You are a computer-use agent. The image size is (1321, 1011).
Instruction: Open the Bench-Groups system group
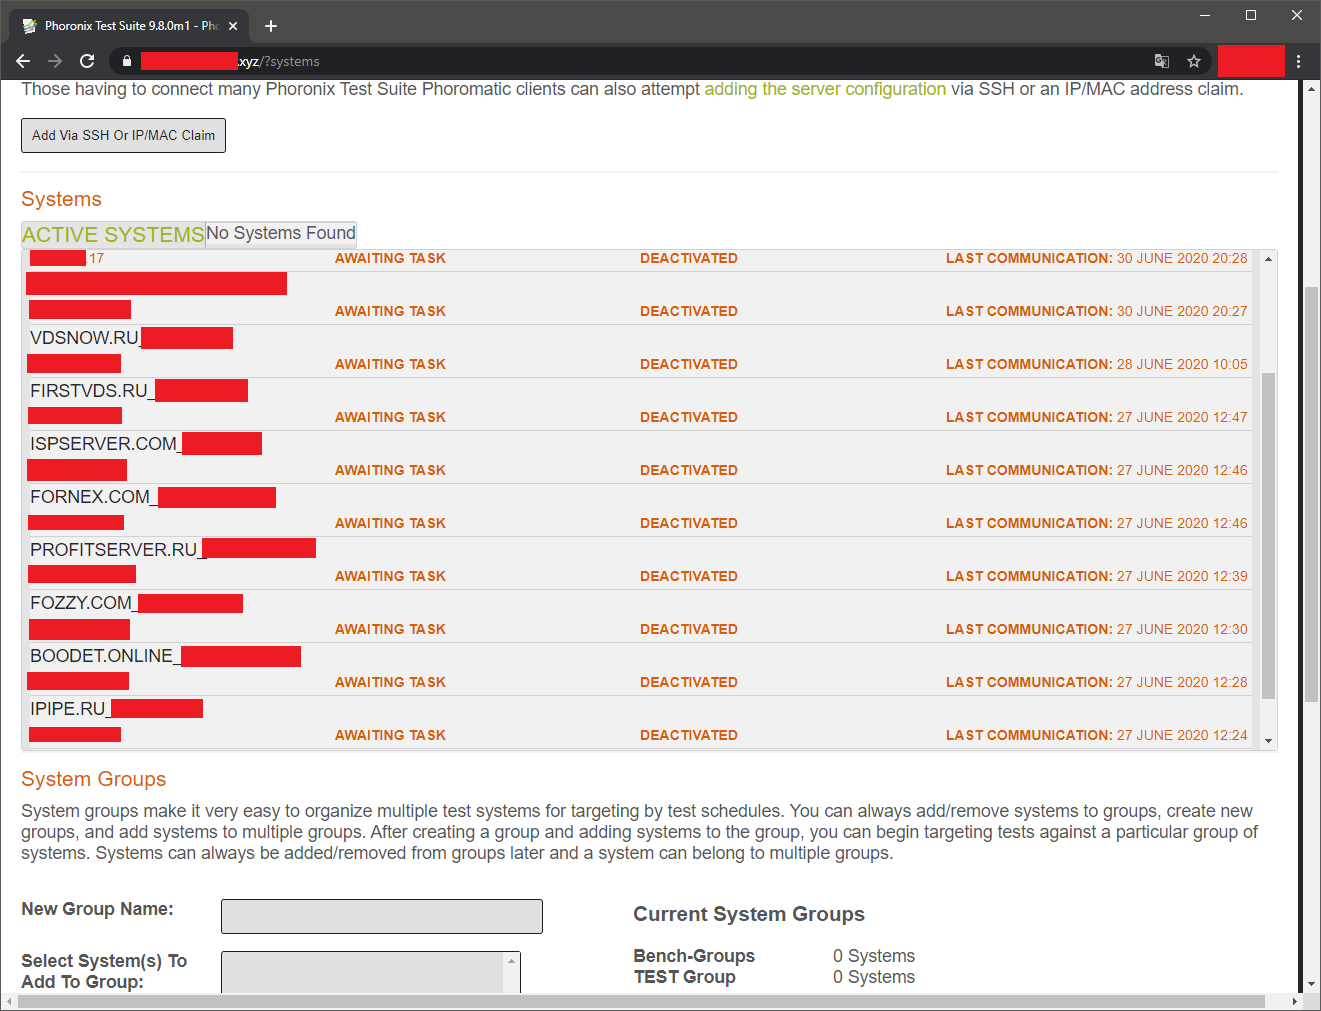[x=694, y=956]
